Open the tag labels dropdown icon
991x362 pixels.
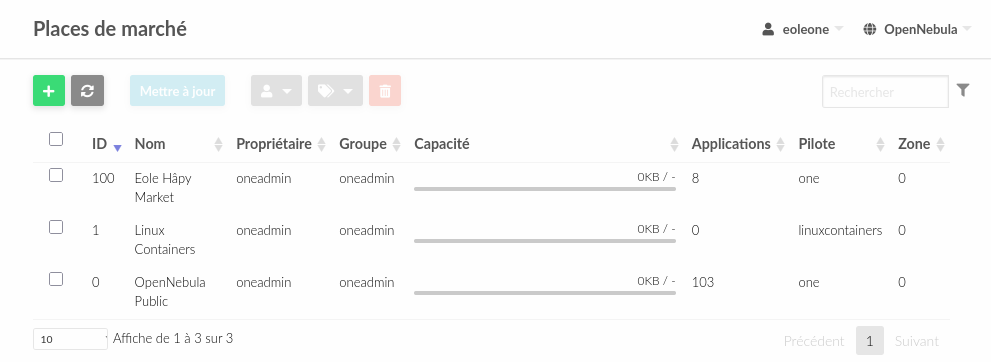(x=335, y=91)
